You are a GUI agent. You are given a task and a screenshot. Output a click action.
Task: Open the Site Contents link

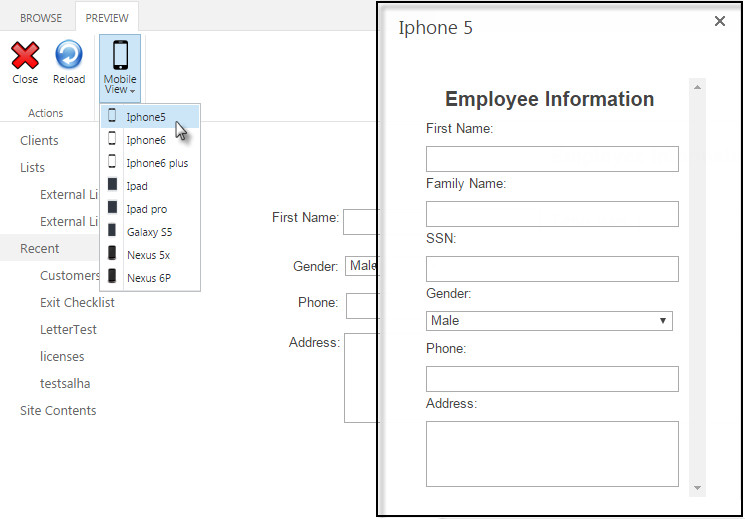coord(58,411)
